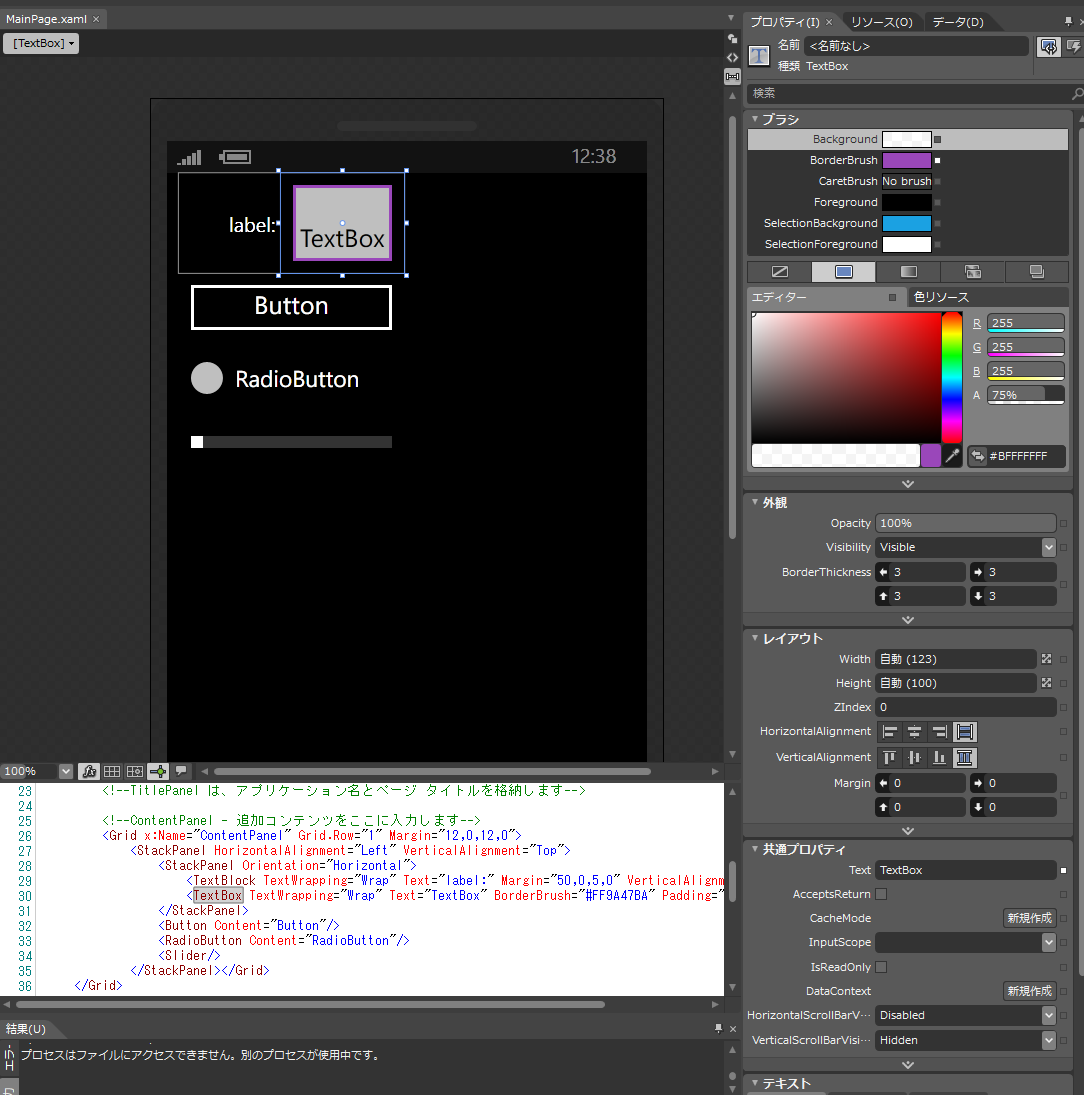This screenshot has height=1095, width=1084.
Task: Click RadioButton on the design canvas
Action: (275, 379)
